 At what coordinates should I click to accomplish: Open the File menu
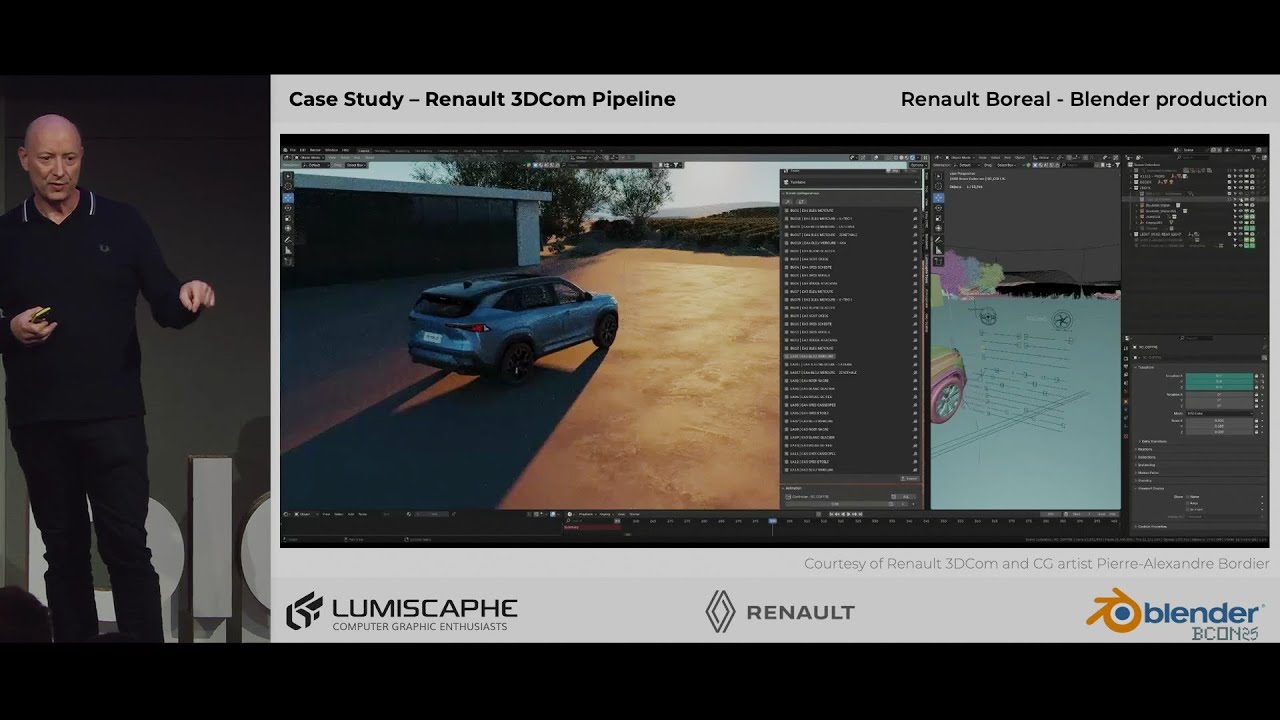click(293, 150)
